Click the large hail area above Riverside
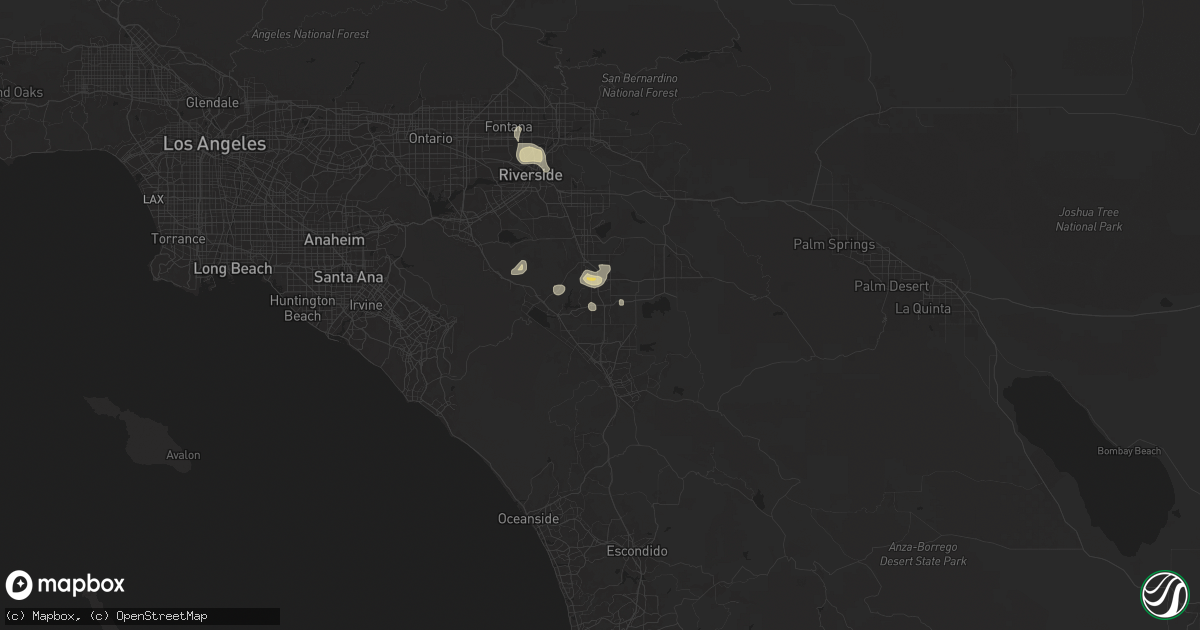1200x630 pixels. (531, 156)
